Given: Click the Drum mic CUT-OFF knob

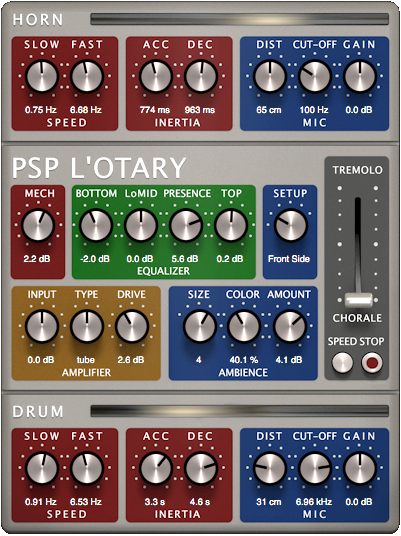Looking at the screenshot, I should click(x=315, y=469).
